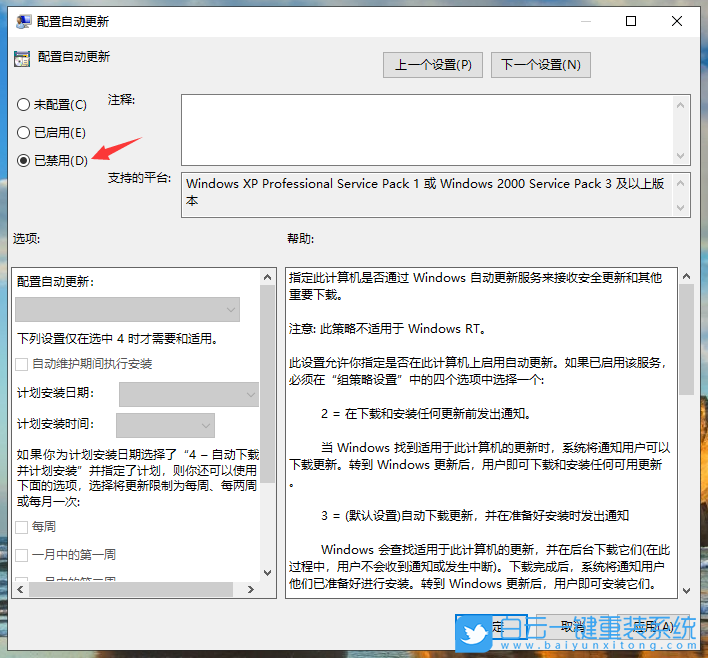The height and width of the screenshot is (658, 708).
Task: Click the supported platform text 'Windows XP Professional'
Action: 259,184
